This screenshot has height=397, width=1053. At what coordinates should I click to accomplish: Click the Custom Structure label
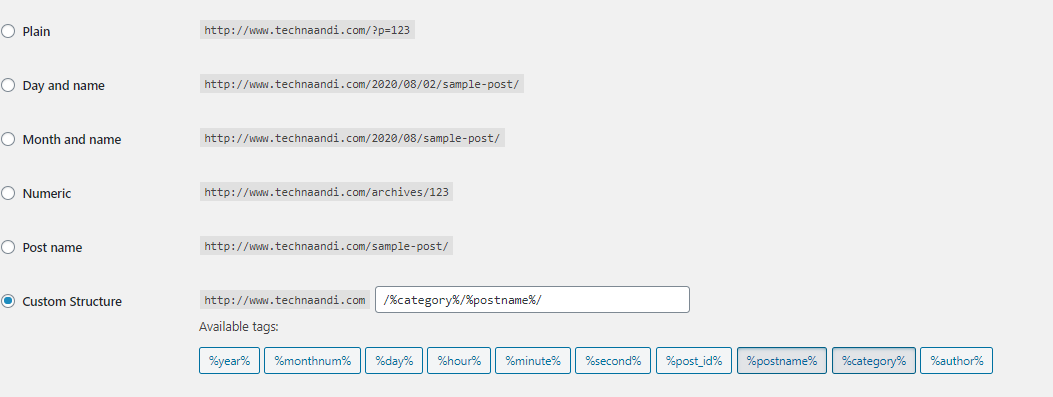[73, 302]
